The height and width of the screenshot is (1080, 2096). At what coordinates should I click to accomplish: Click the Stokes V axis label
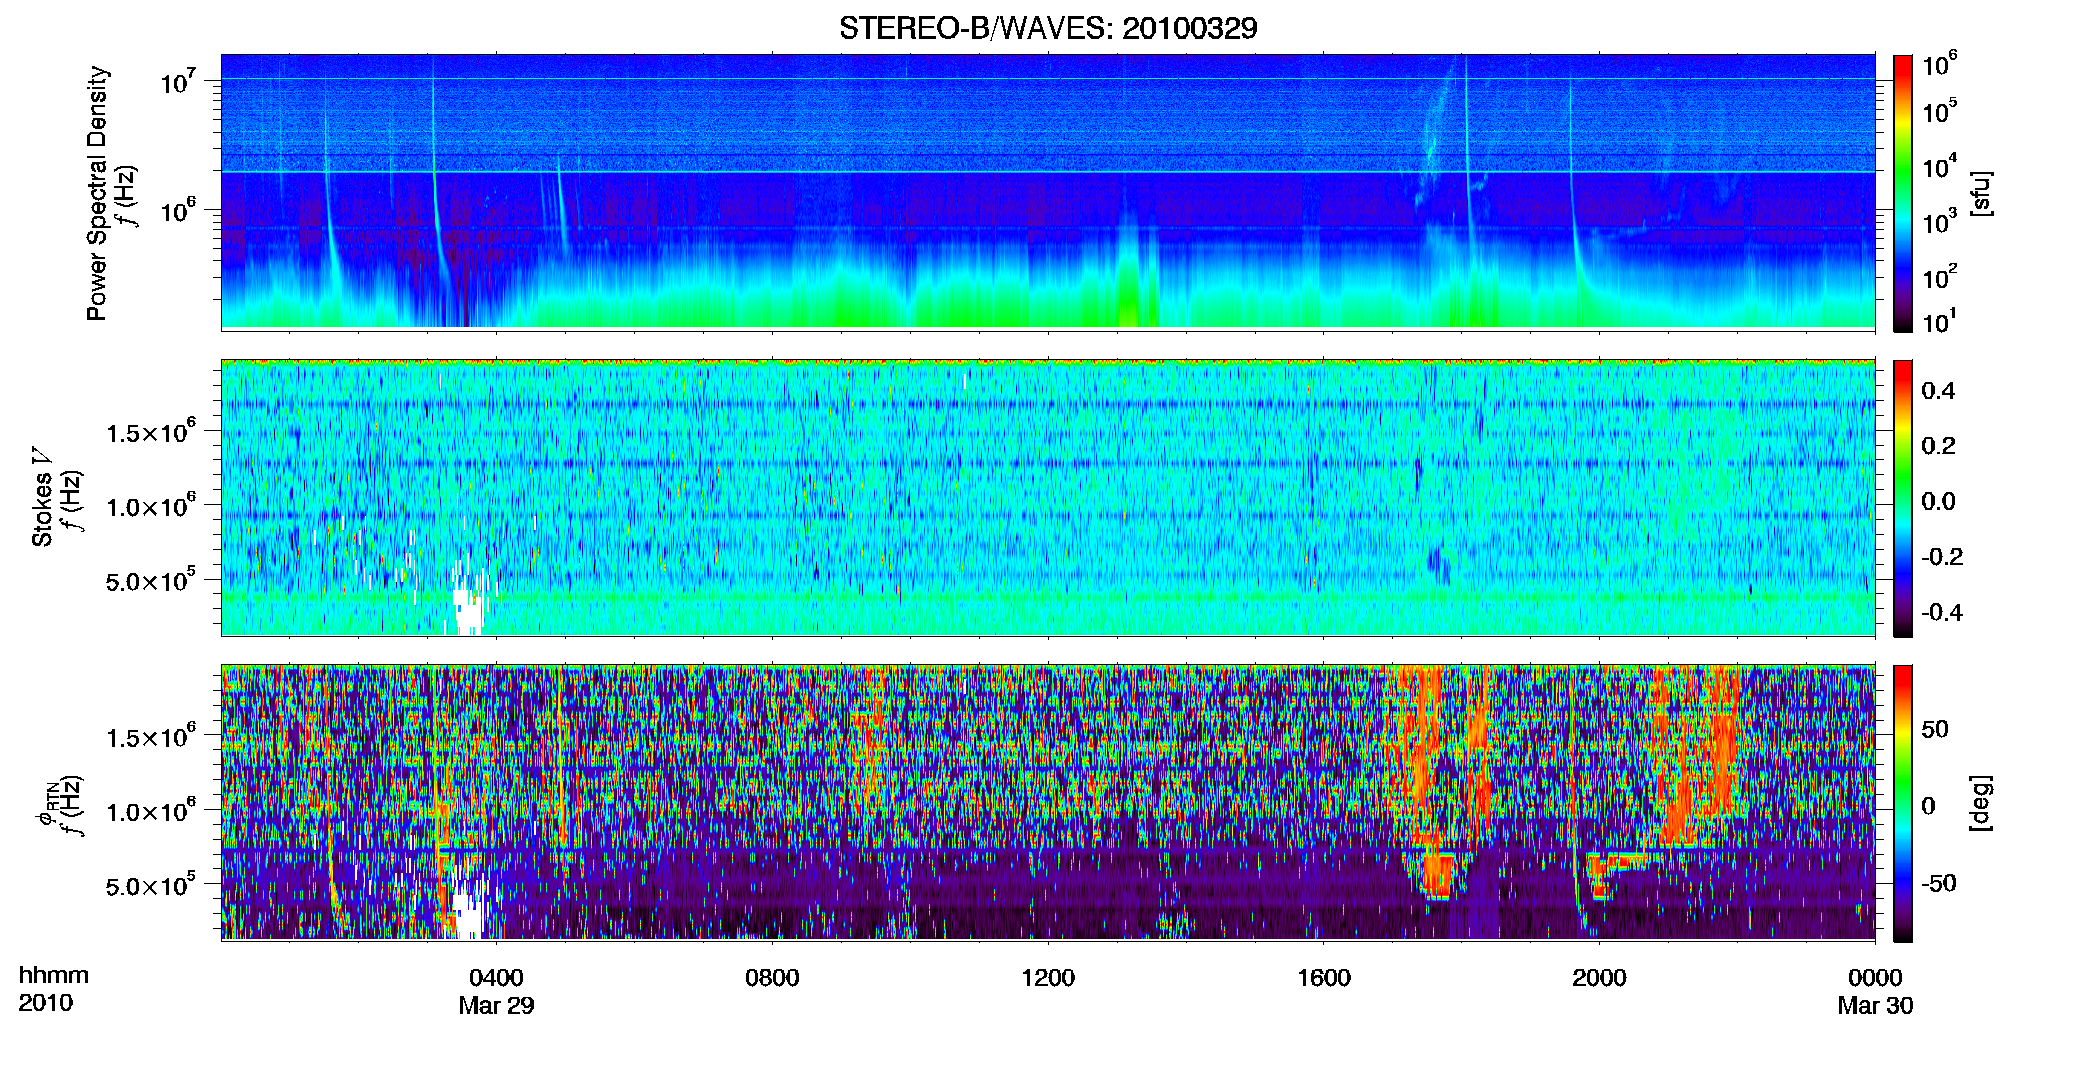[x=42, y=498]
